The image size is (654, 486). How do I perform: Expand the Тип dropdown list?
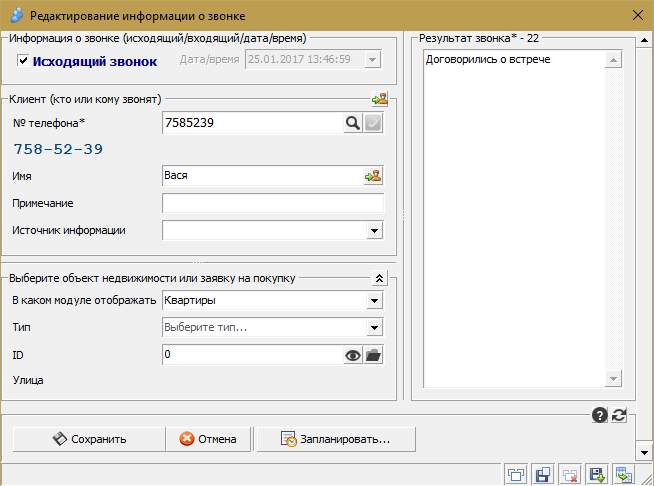(x=374, y=327)
